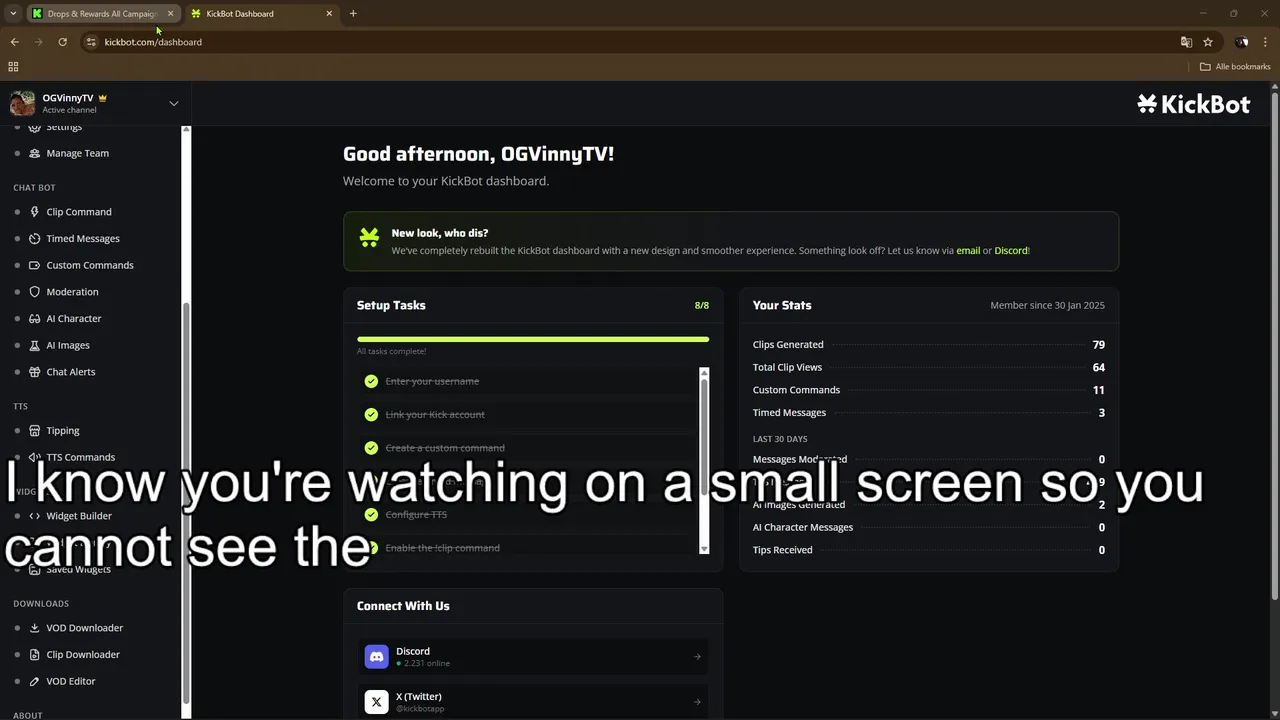Click 'Create a custom command' checkmark

[371, 448]
